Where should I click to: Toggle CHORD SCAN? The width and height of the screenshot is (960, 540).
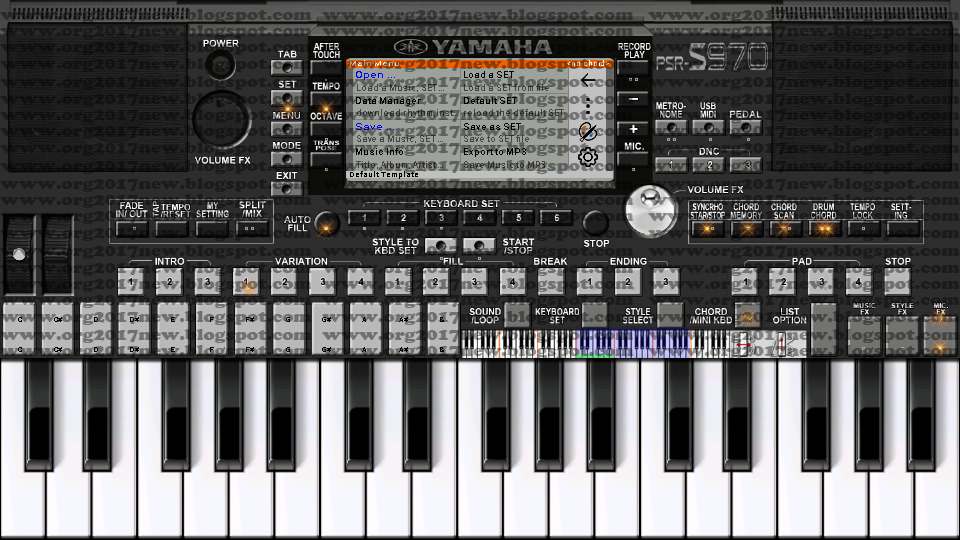pos(785,229)
